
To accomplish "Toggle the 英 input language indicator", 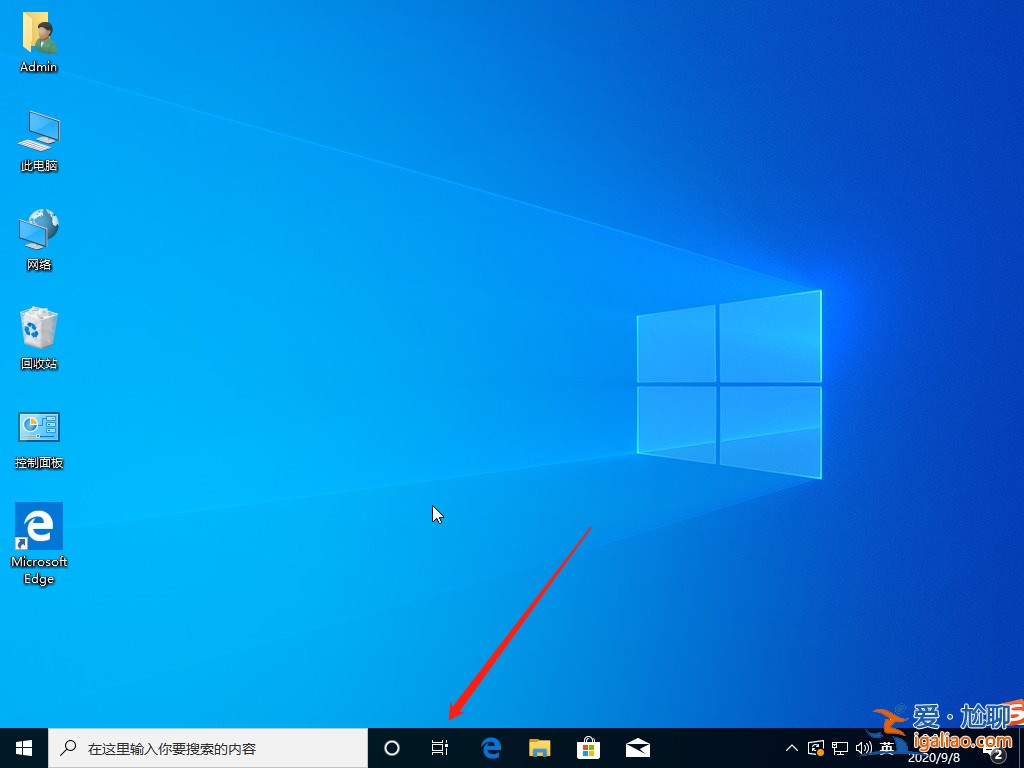I will pos(888,747).
